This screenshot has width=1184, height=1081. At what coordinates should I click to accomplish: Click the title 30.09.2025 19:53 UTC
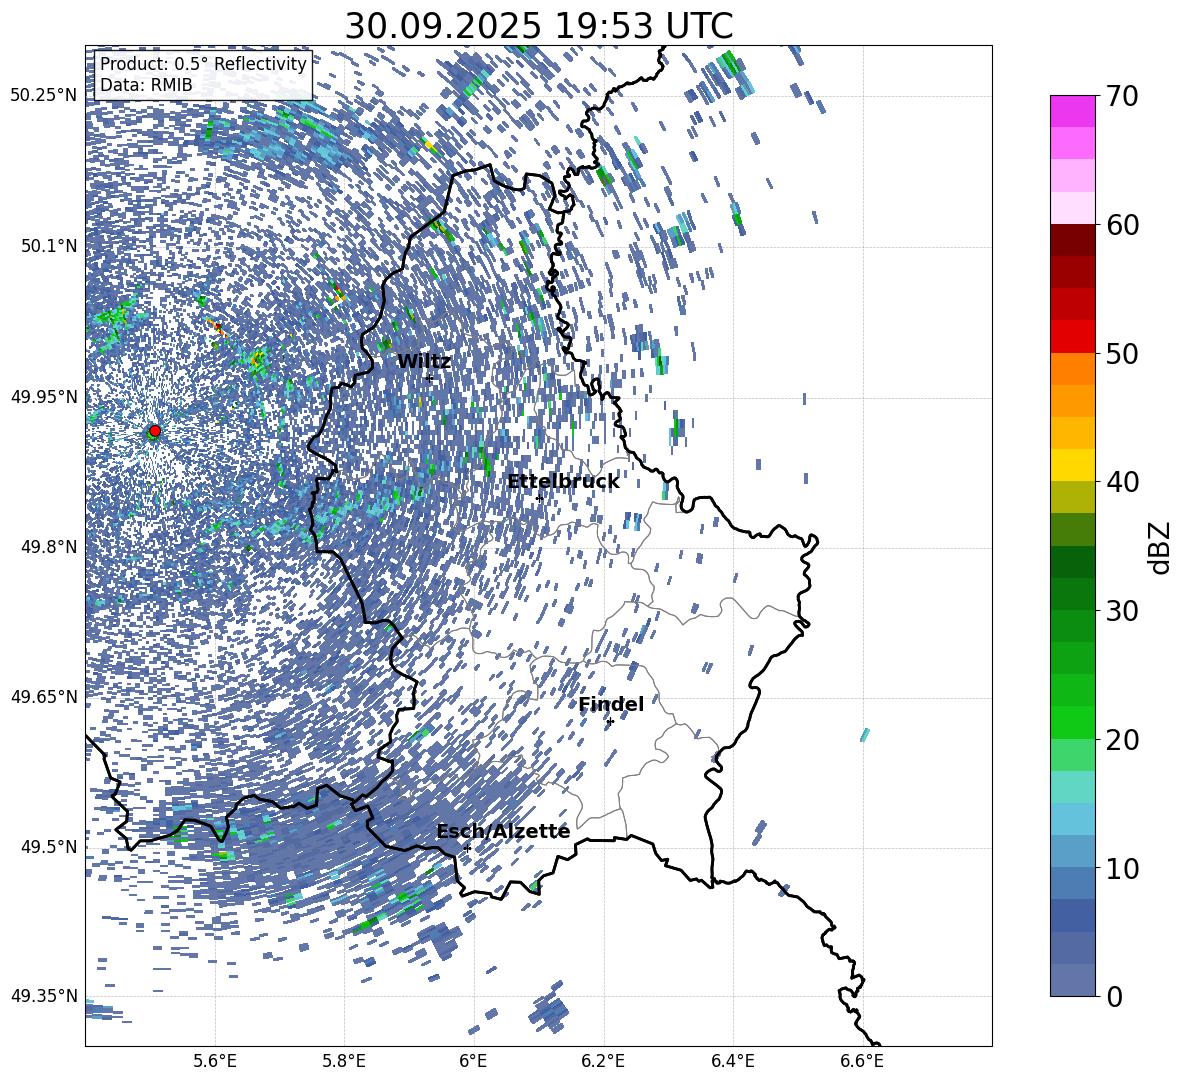click(x=538, y=26)
